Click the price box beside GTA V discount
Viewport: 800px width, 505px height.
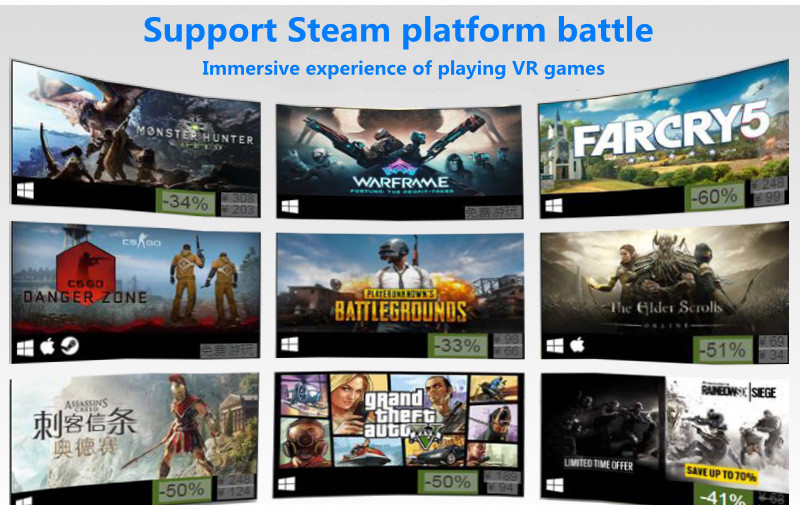coord(501,483)
